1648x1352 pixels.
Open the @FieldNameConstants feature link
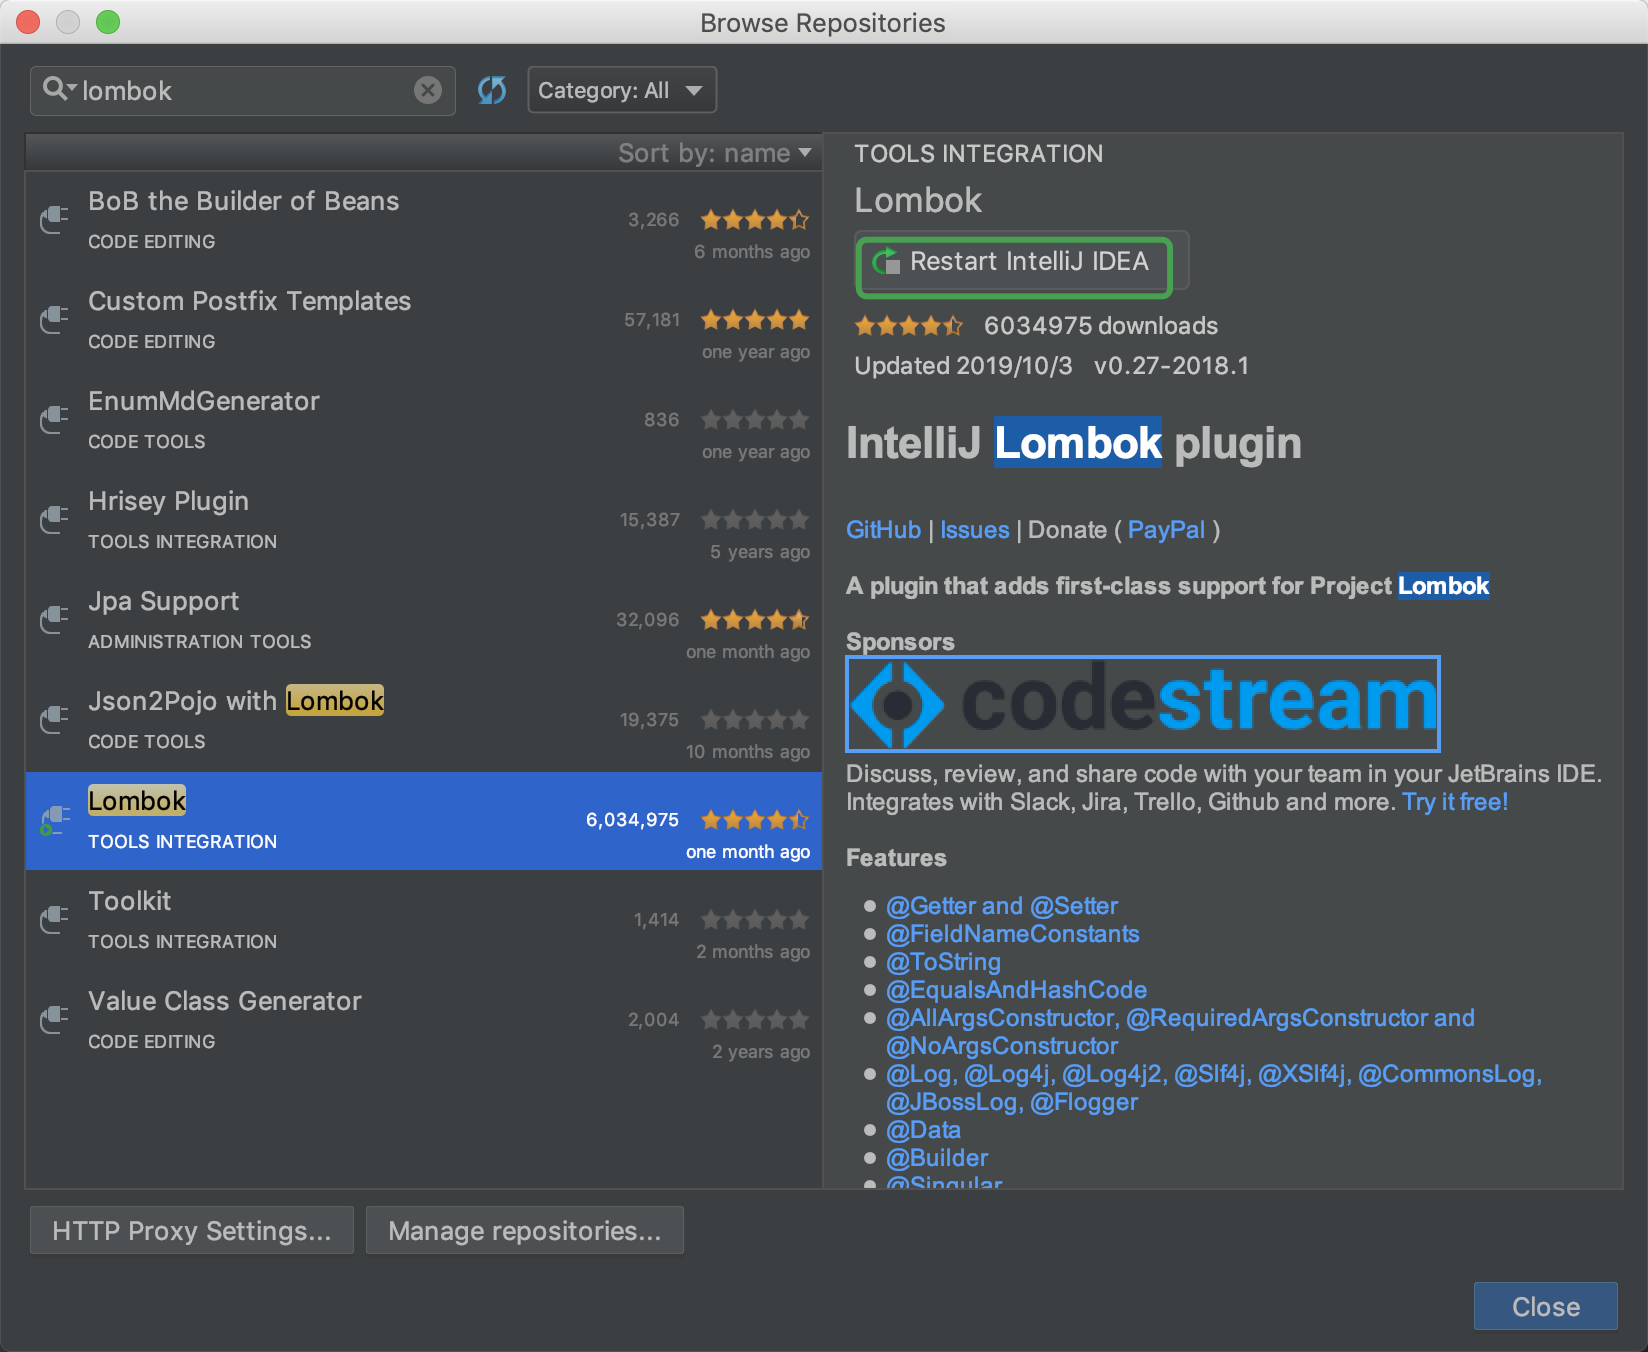(x=1013, y=934)
